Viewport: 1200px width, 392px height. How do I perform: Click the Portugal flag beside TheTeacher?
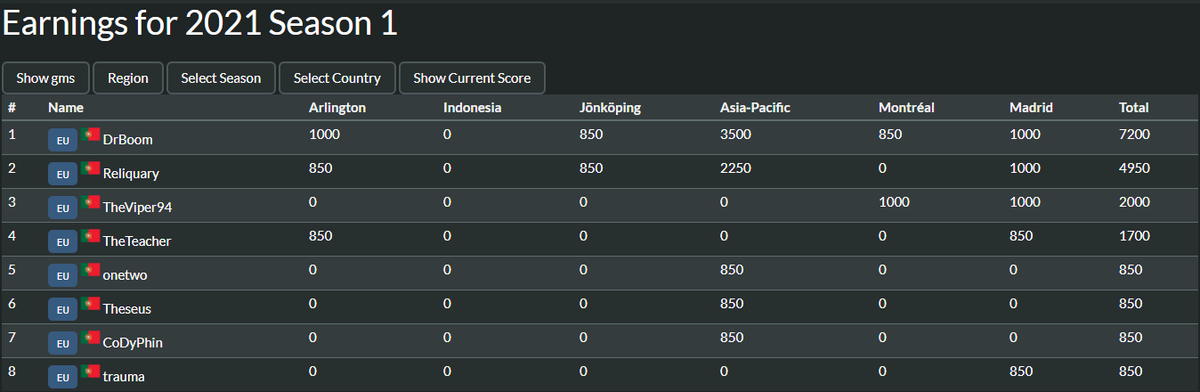pos(91,235)
